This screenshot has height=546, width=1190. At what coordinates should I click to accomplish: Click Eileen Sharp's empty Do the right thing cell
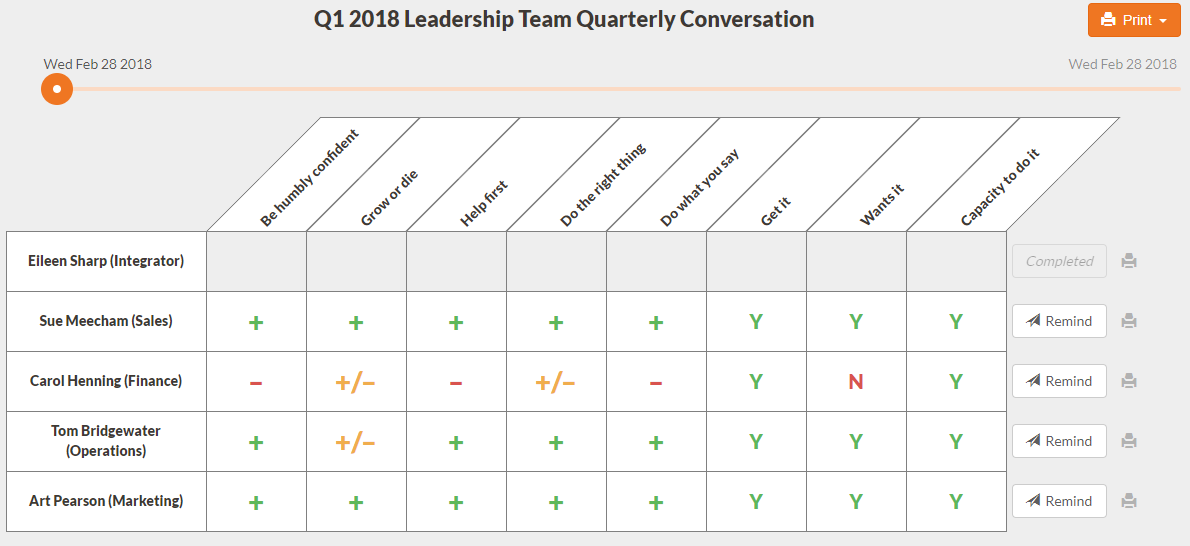pyautogui.click(x=556, y=261)
